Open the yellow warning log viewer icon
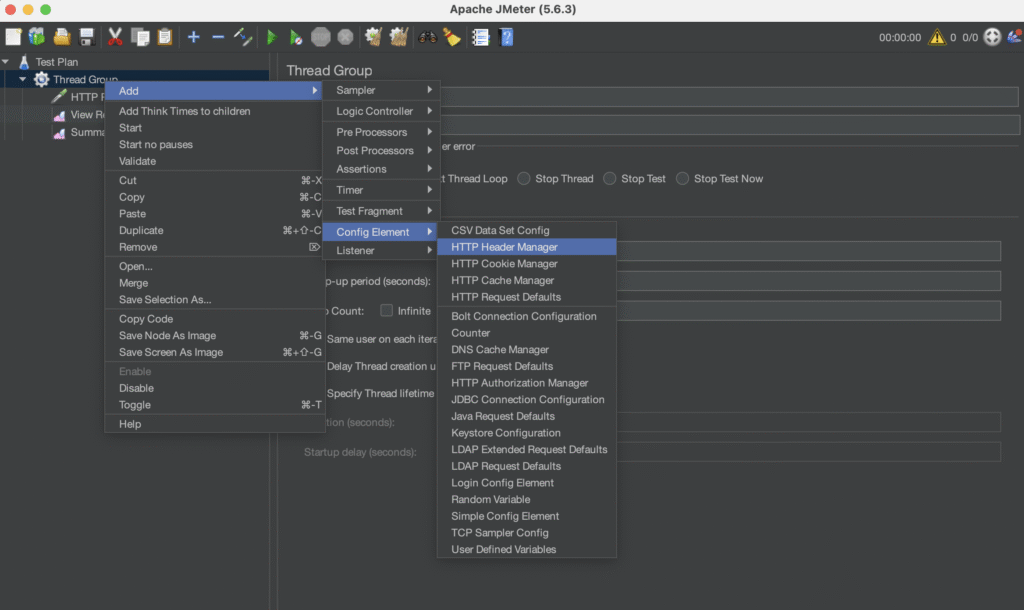This screenshot has width=1024, height=610. [x=936, y=37]
